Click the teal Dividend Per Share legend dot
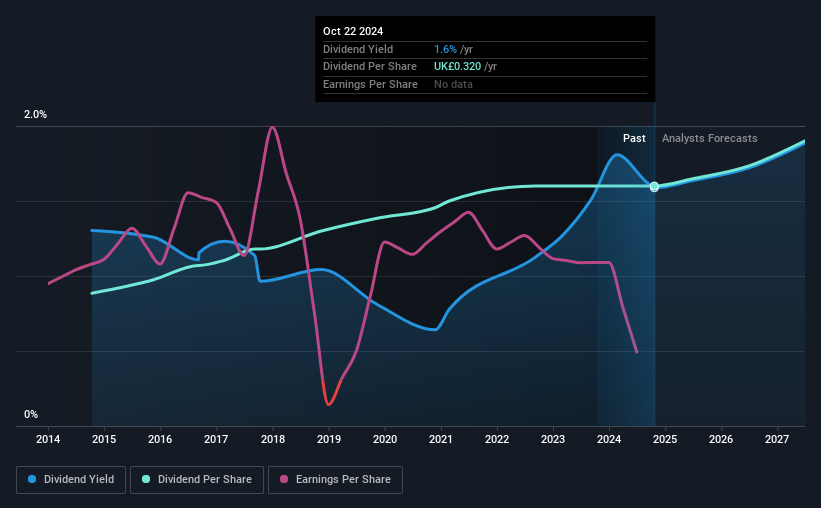 coord(146,479)
